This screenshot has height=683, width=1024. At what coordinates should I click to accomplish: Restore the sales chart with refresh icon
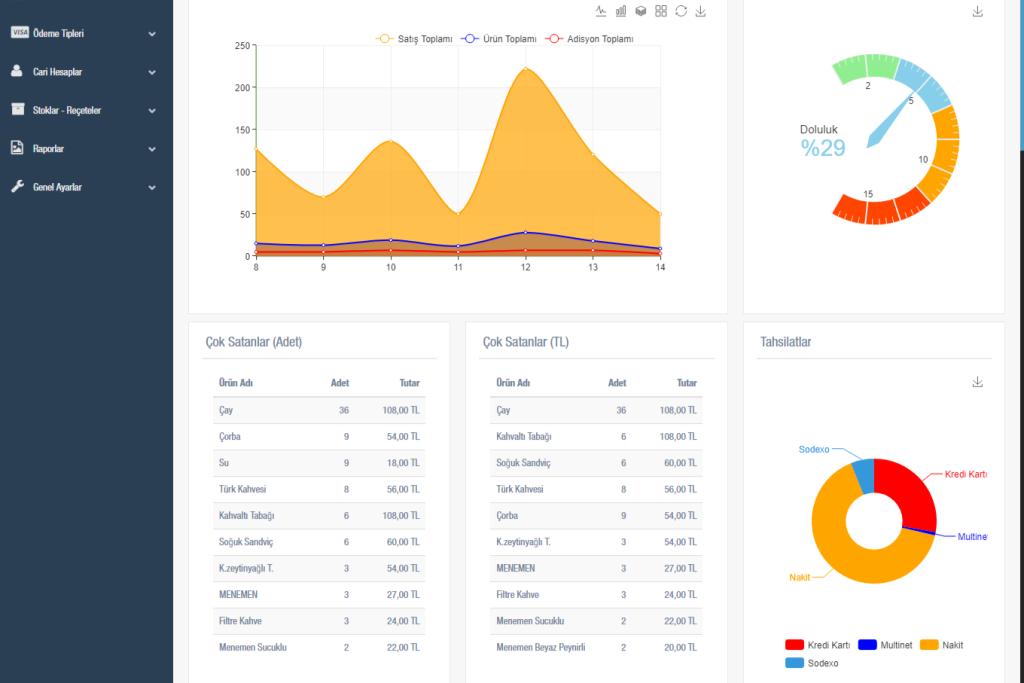pos(681,11)
